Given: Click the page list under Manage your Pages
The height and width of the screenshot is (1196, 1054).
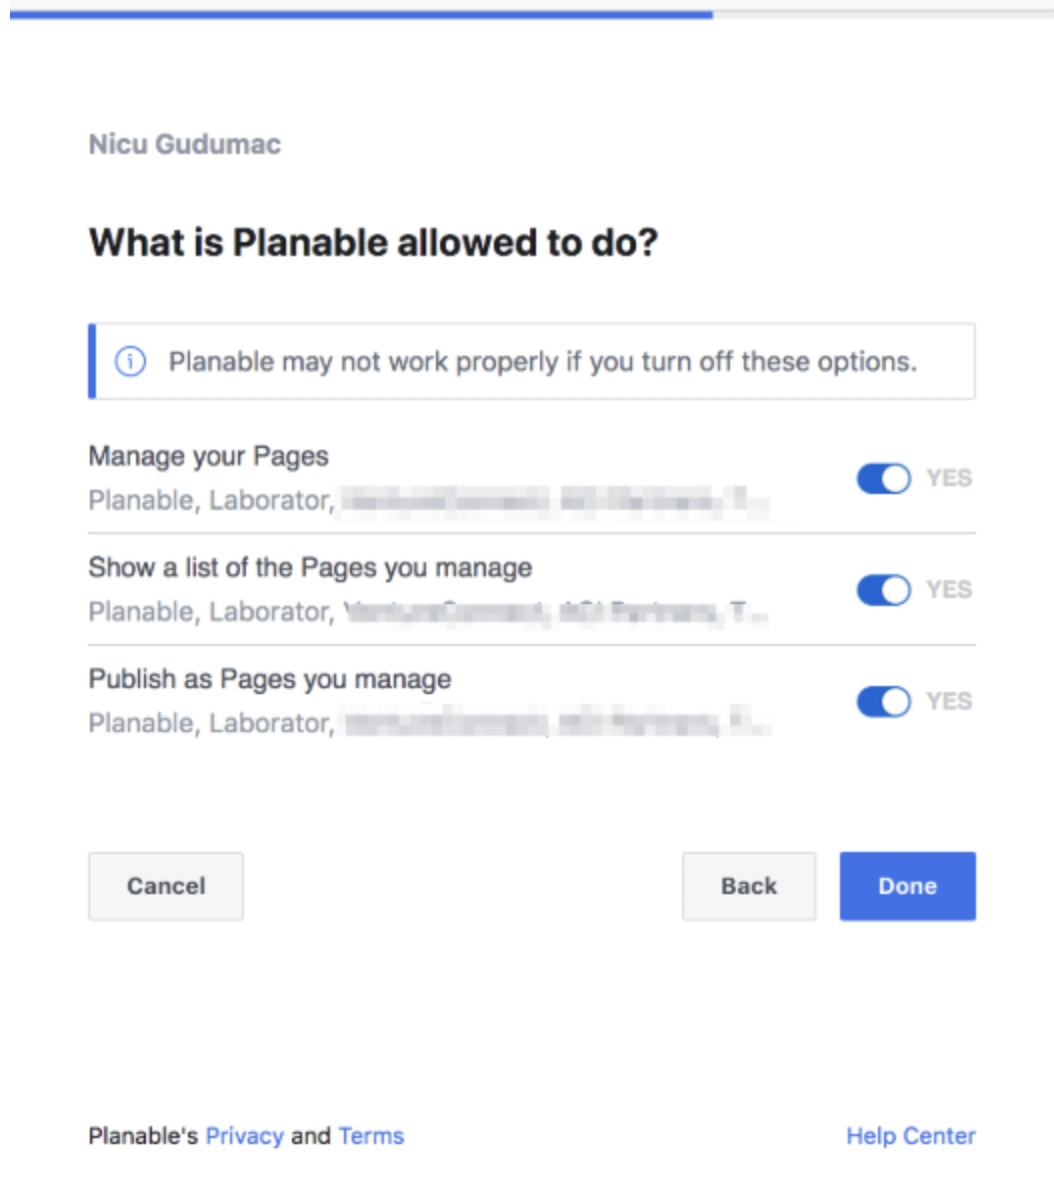Looking at the screenshot, I should click(428, 500).
